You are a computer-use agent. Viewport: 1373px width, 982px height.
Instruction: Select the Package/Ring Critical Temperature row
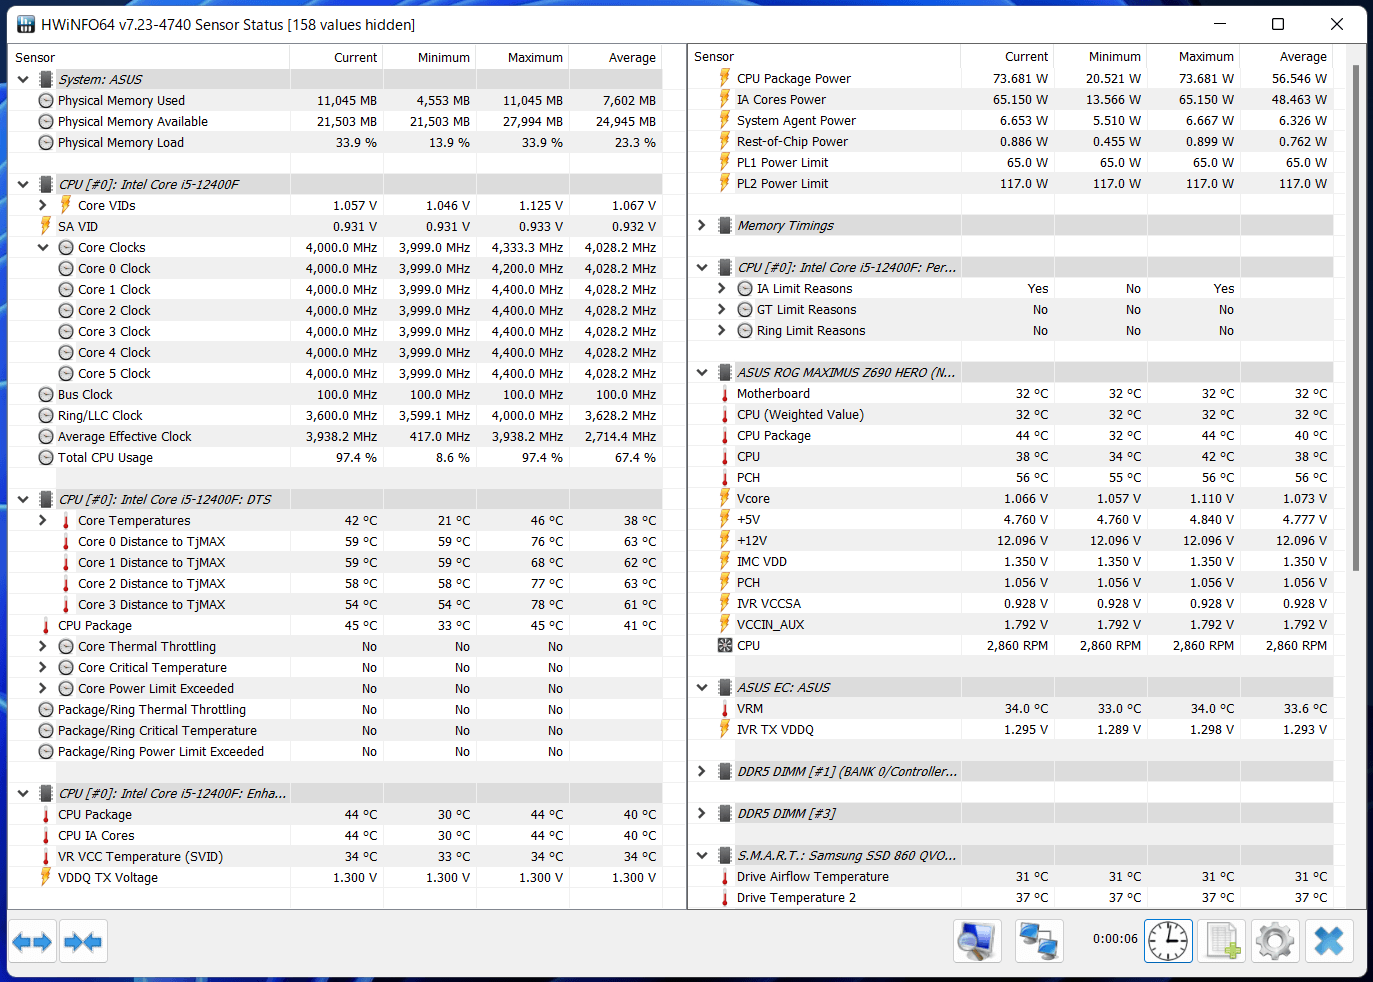click(335, 731)
